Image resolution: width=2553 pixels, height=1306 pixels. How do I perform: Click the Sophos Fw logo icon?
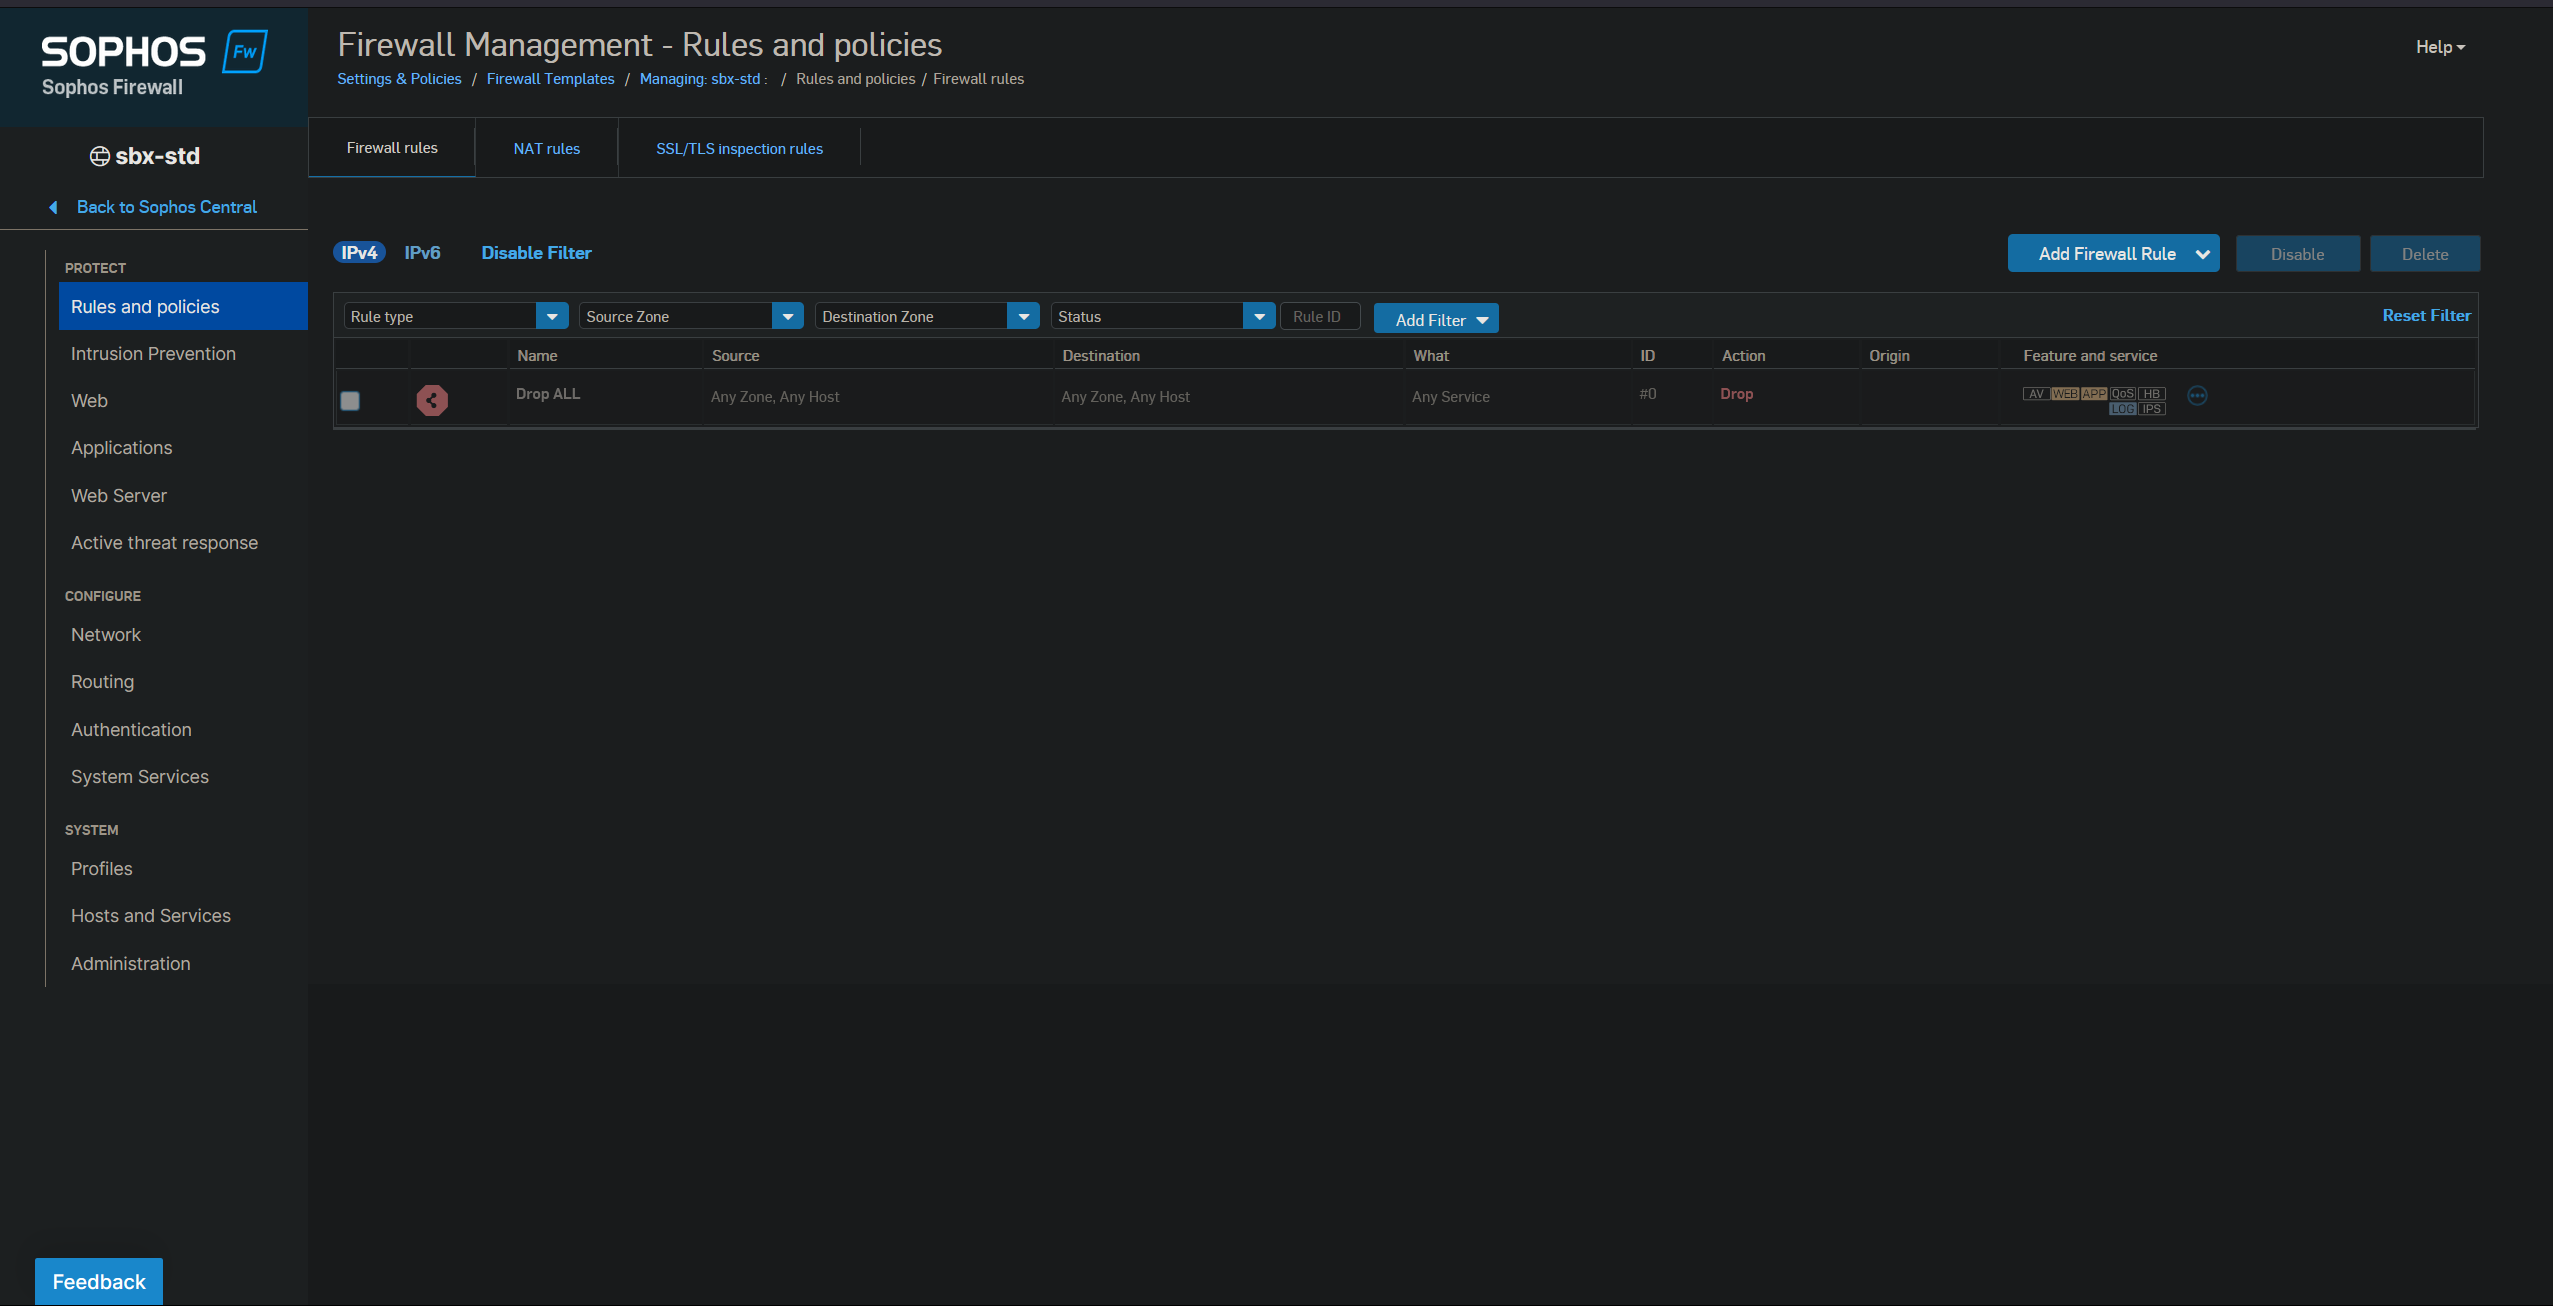245,52
